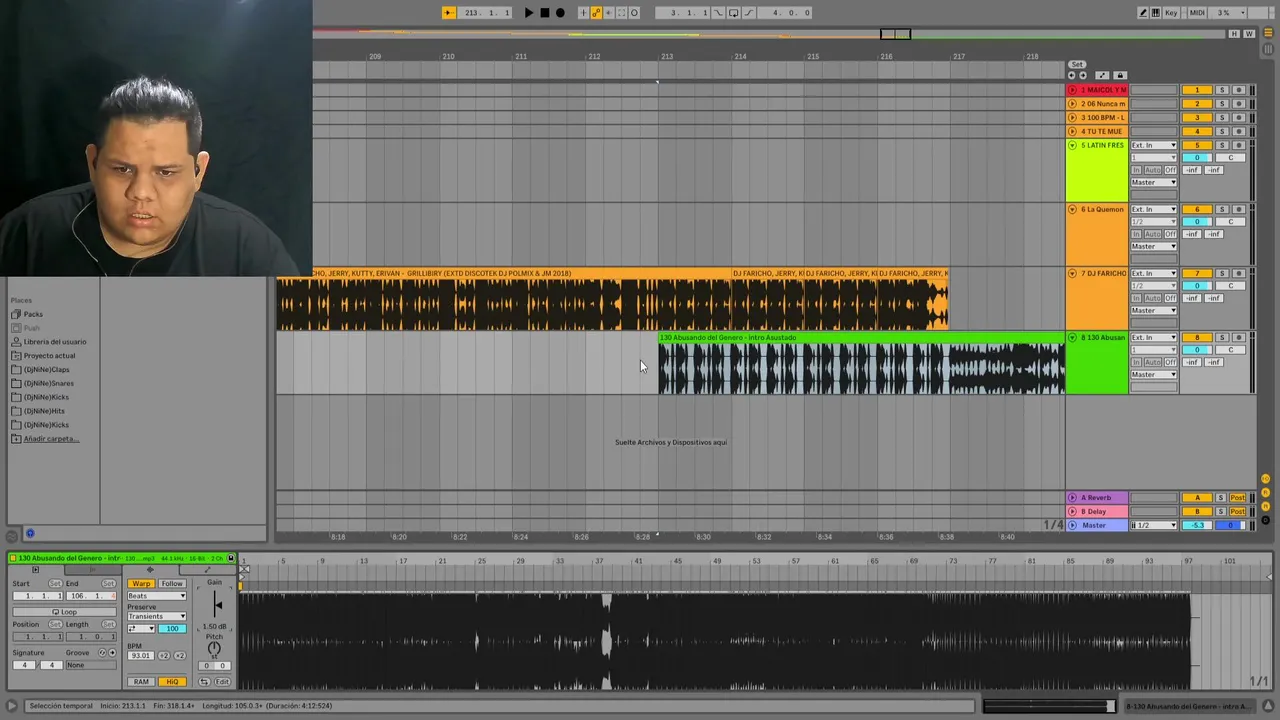Select B Delay return track

tap(1097, 511)
